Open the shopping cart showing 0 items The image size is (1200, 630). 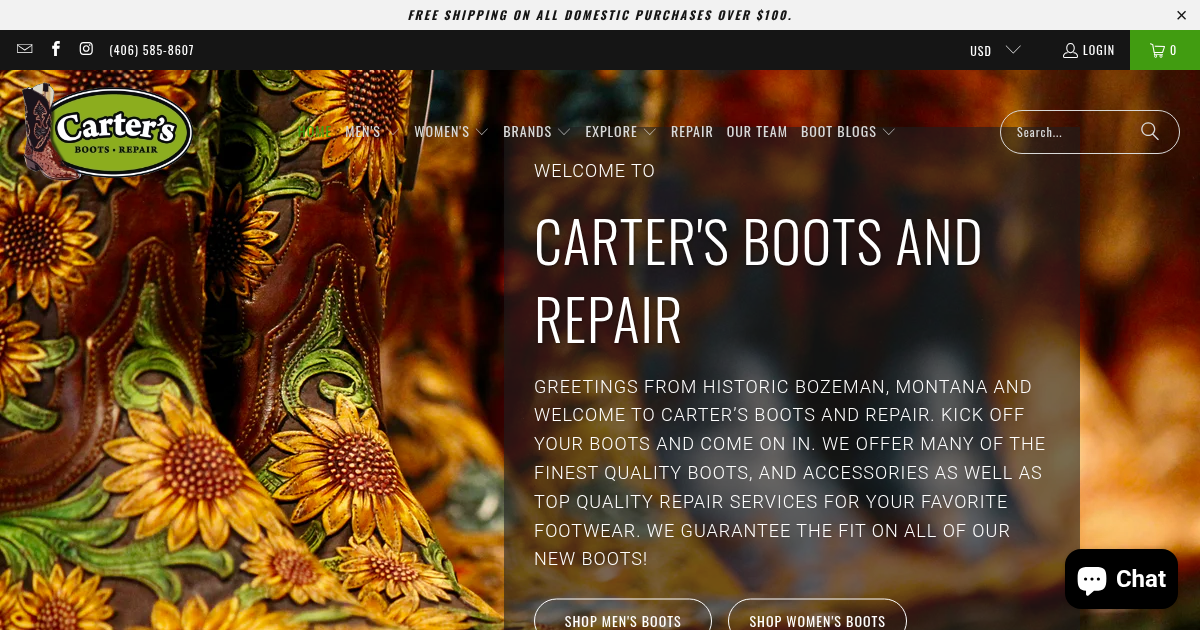coord(1164,49)
